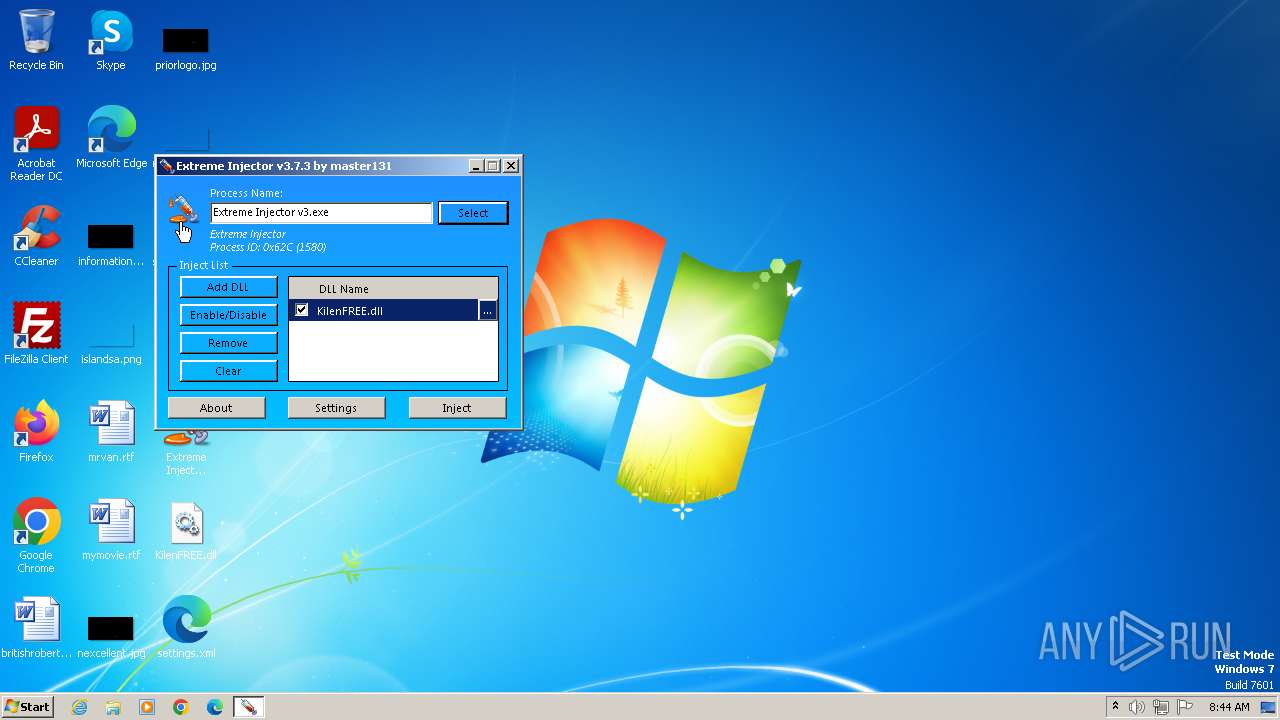The image size is (1280, 720).
Task: Open the Recycle Bin desktop icon
Action: 36,40
